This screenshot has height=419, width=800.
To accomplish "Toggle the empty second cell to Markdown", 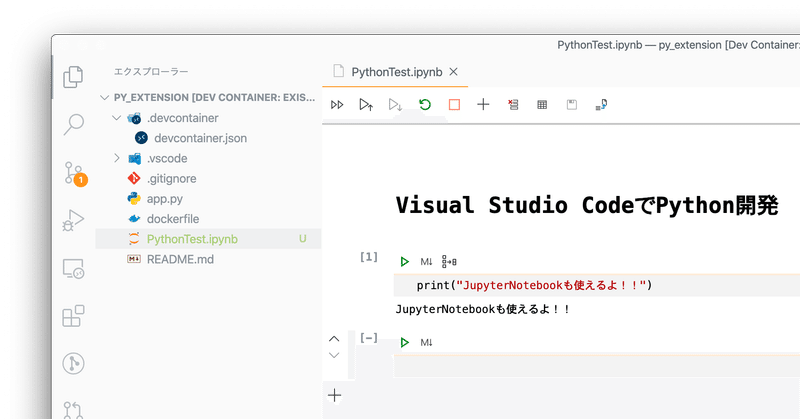I will click(x=426, y=343).
